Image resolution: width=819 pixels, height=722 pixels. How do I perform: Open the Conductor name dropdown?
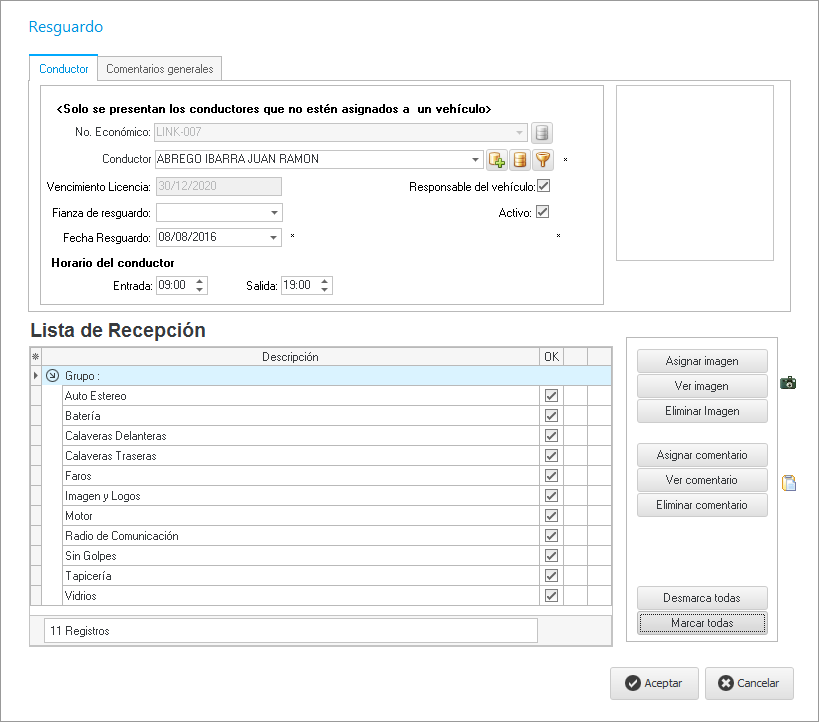coord(476,159)
